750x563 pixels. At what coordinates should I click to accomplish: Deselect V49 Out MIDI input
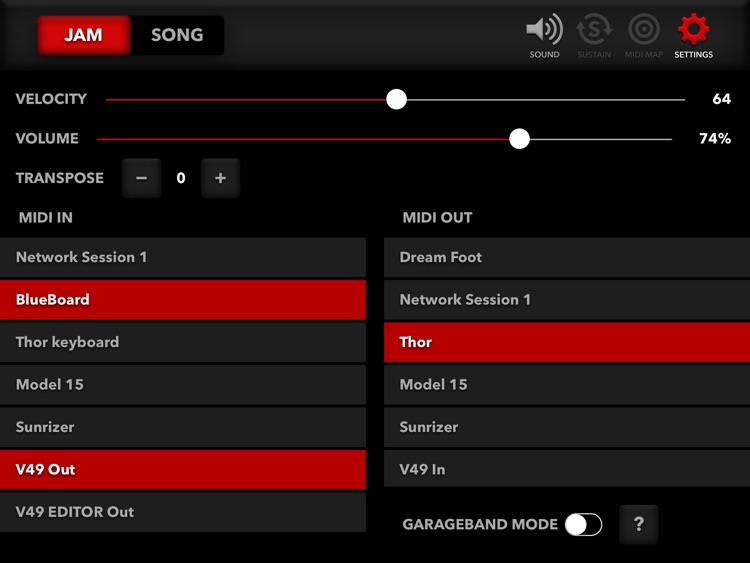click(183, 470)
